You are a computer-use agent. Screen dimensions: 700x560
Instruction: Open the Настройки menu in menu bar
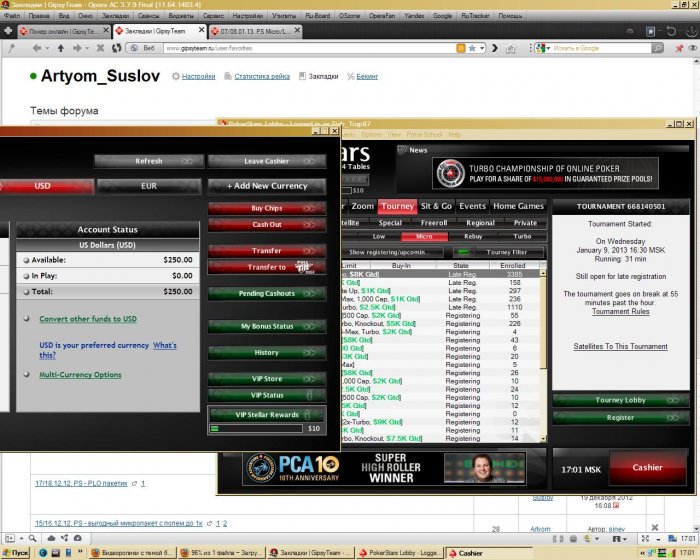pyautogui.click(x=247, y=16)
